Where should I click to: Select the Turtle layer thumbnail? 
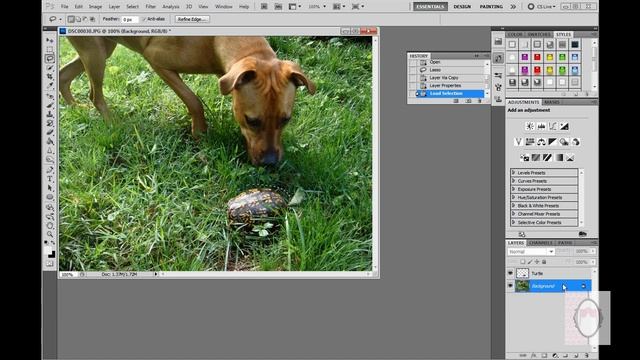522,273
